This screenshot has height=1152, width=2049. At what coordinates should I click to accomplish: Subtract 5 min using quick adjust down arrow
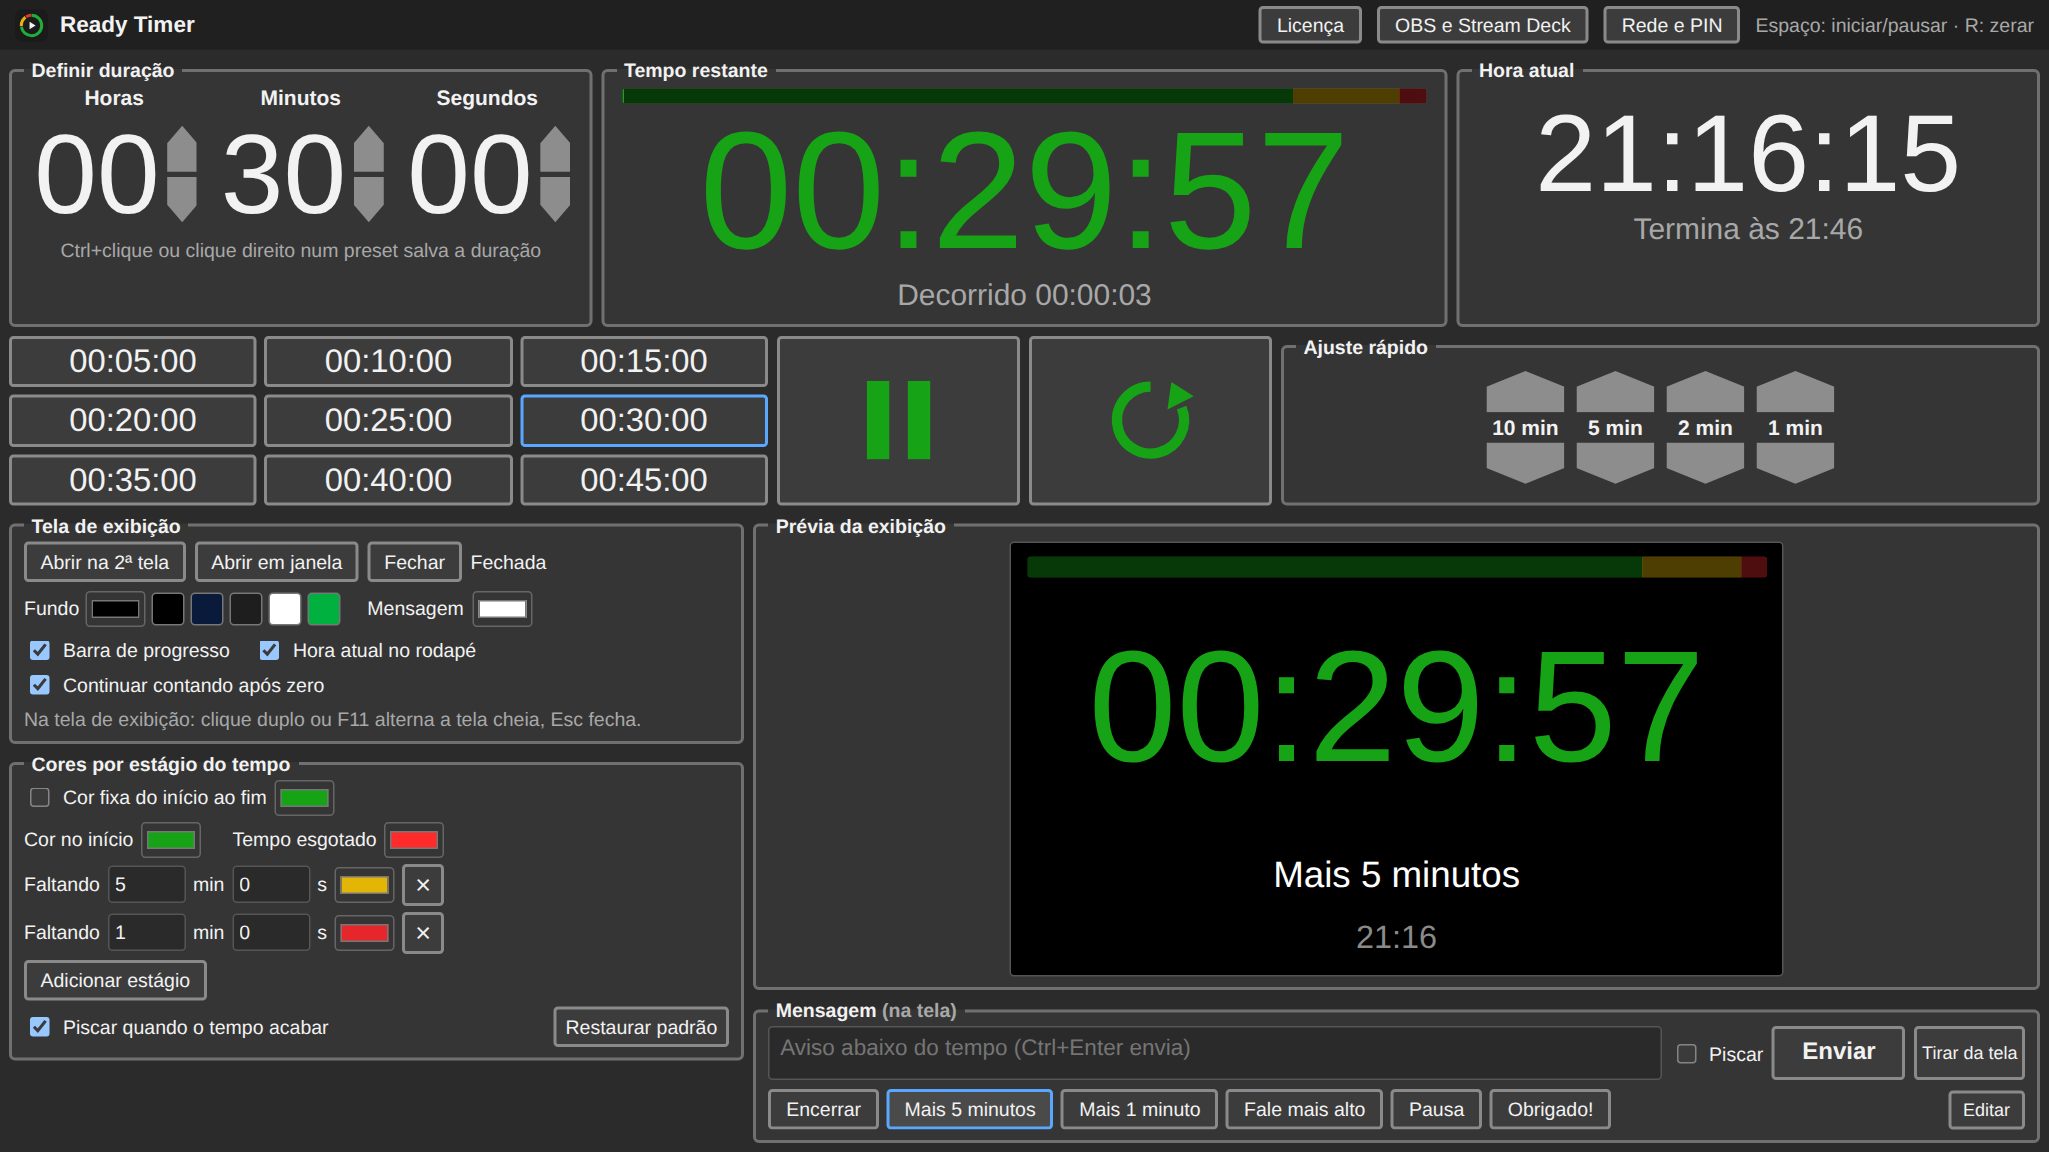1615,463
